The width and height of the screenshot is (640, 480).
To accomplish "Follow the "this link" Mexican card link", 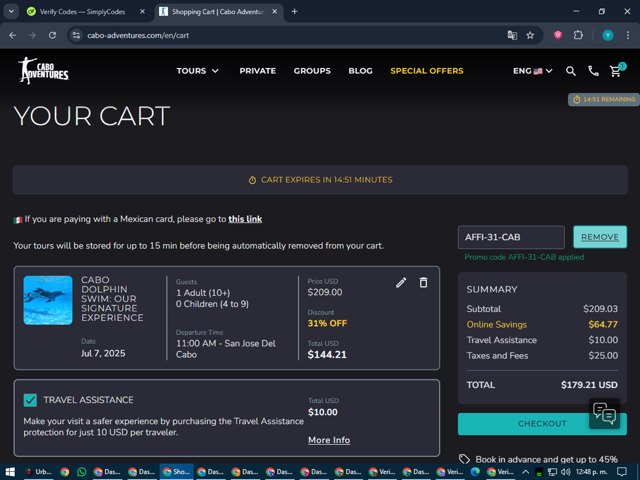I will [x=245, y=219].
